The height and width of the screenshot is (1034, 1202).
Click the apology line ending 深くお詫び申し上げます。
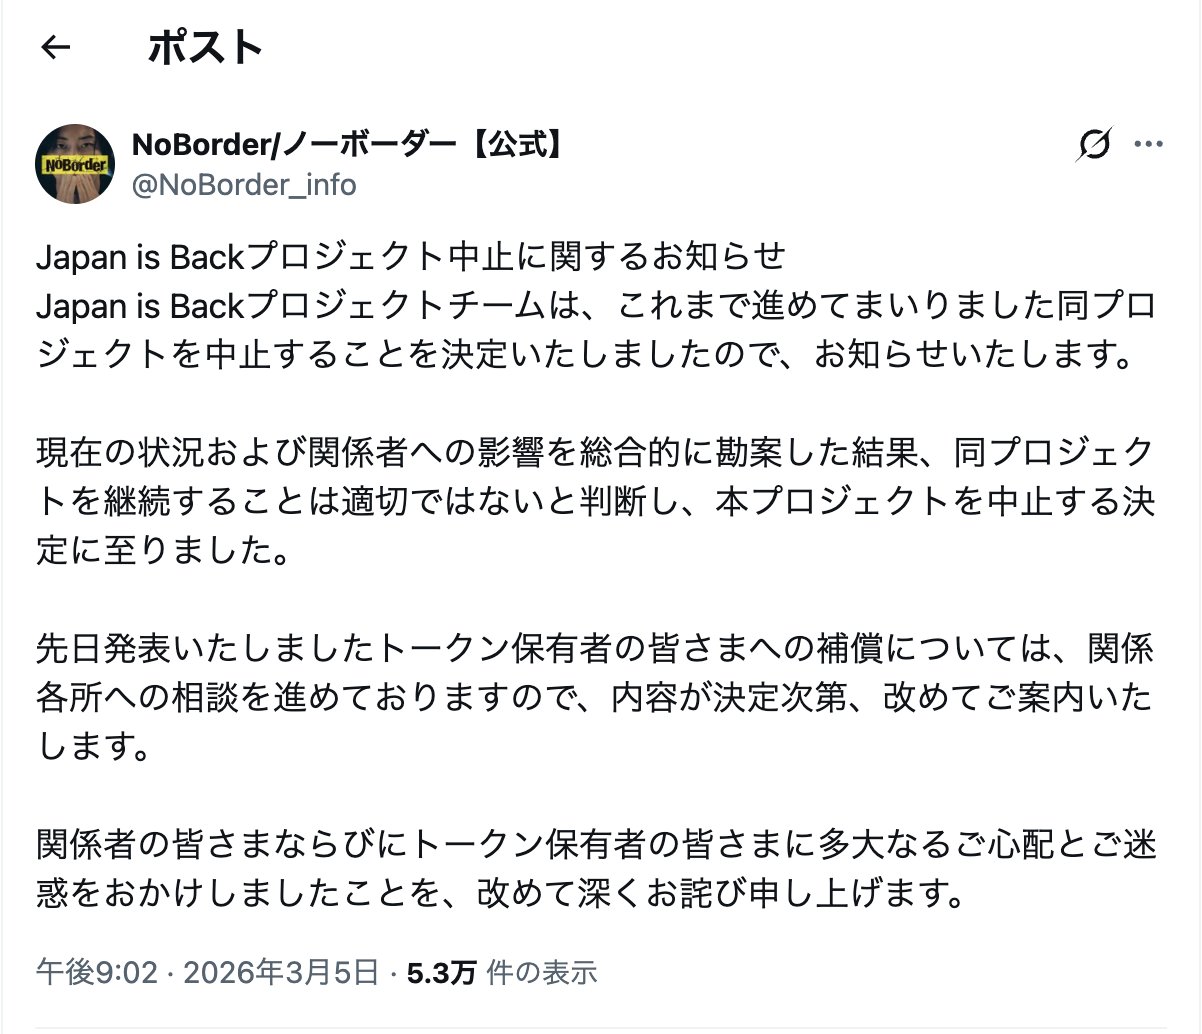click(500, 893)
